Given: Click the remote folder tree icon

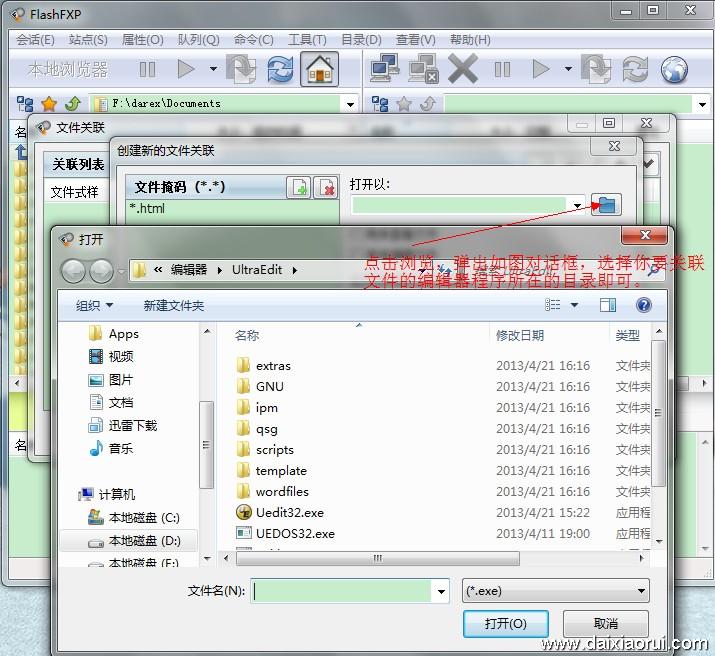Looking at the screenshot, I should point(380,104).
